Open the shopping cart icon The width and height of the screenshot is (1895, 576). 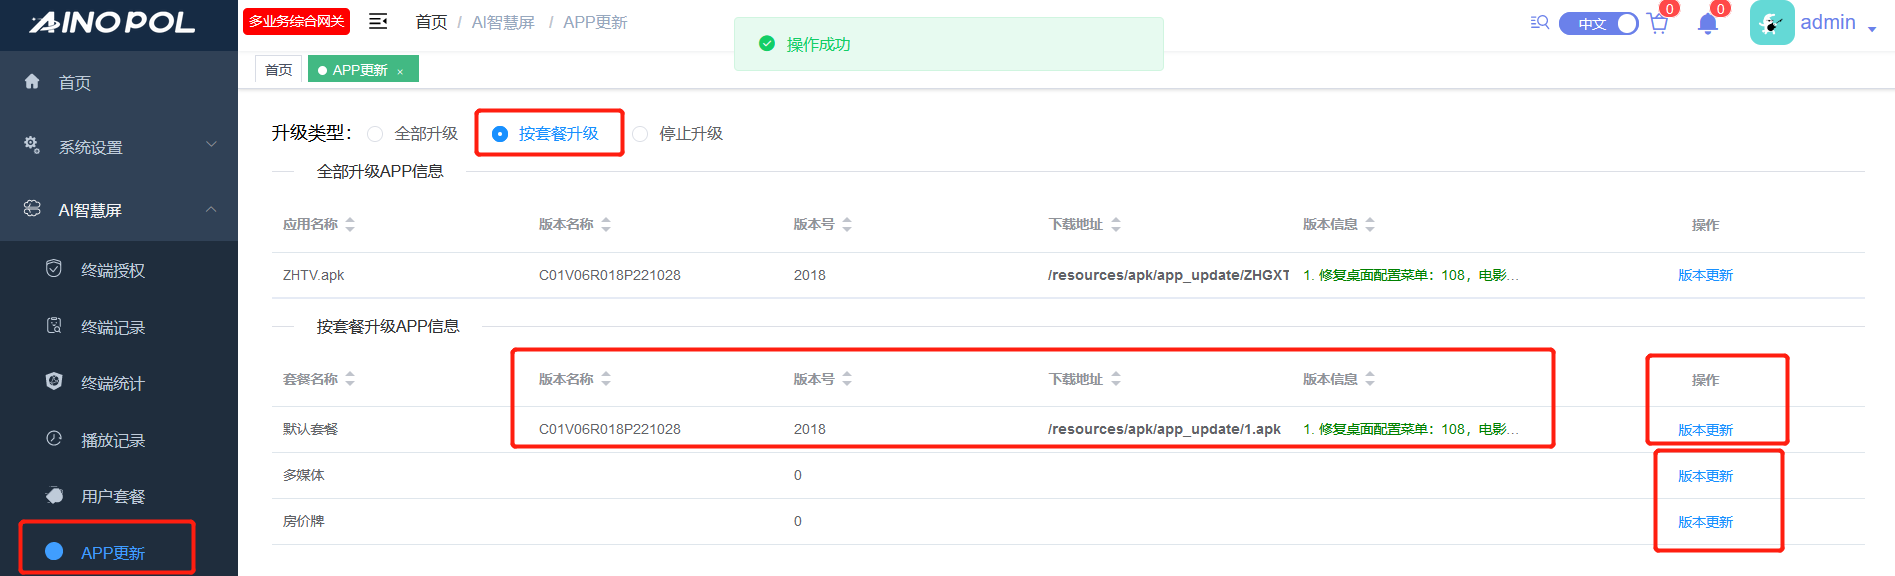click(x=1658, y=24)
